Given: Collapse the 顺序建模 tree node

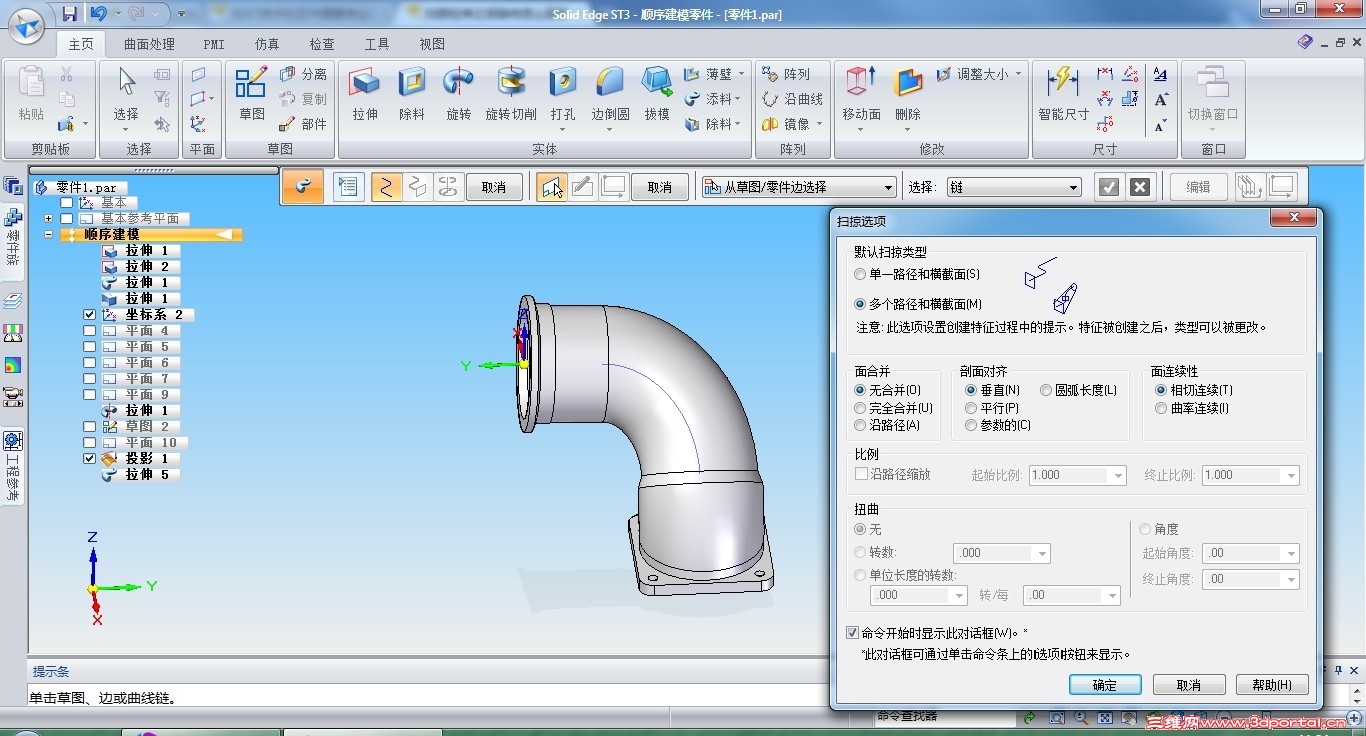Looking at the screenshot, I should [48, 235].
